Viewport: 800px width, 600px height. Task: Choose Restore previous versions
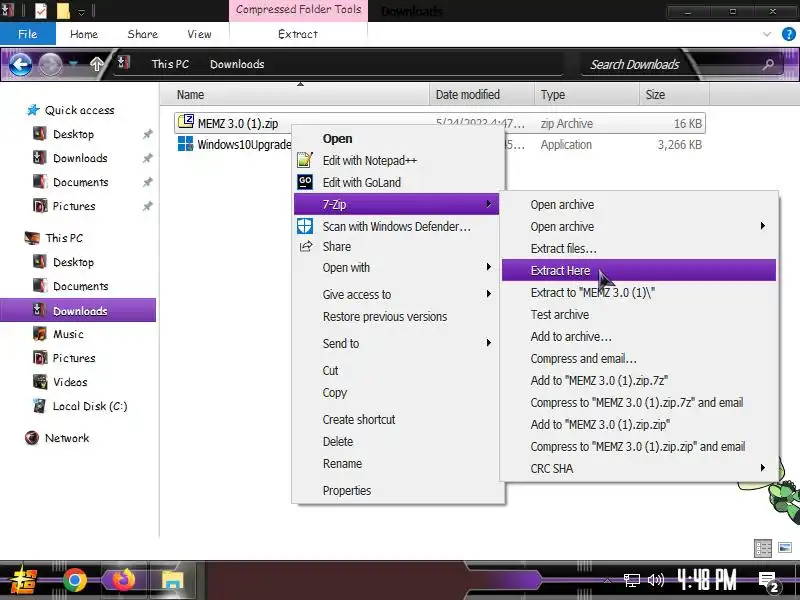pos(385,317)
